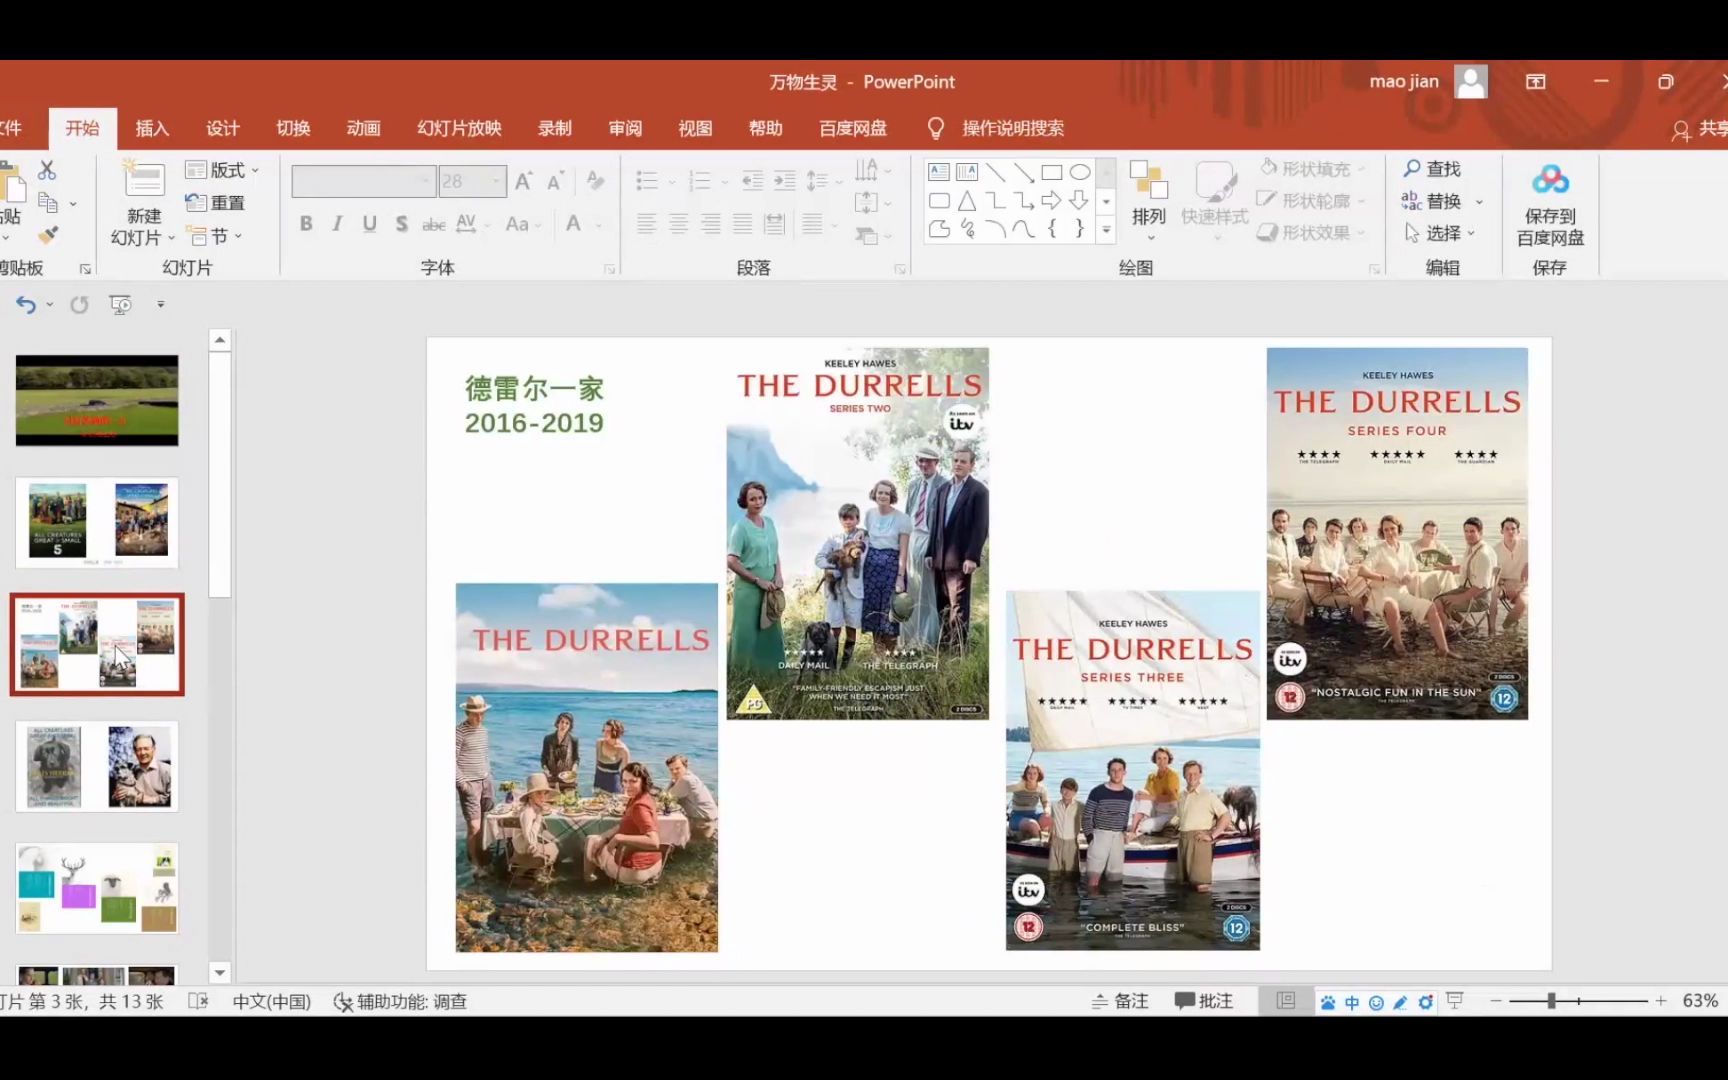Open the font name combo box

tap(364, 181)
